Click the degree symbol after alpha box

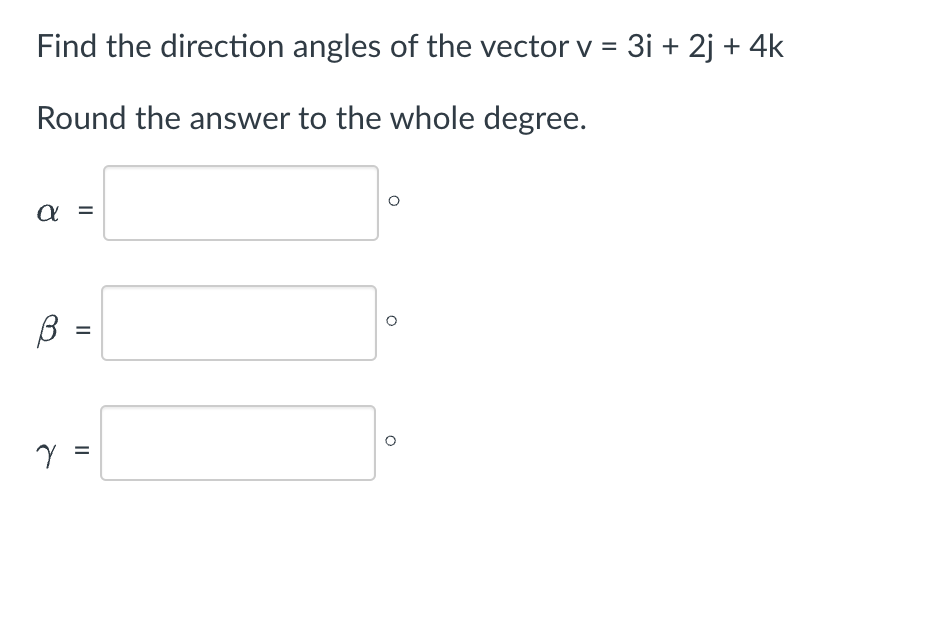pos(393,201)
